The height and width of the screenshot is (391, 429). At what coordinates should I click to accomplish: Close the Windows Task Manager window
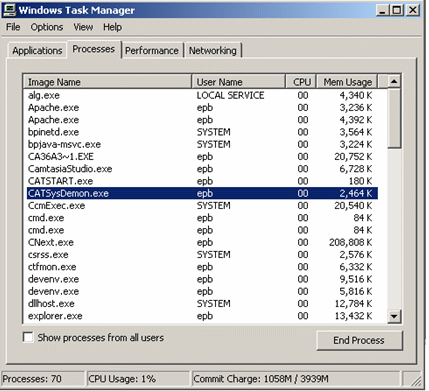[x=412, y=10]
